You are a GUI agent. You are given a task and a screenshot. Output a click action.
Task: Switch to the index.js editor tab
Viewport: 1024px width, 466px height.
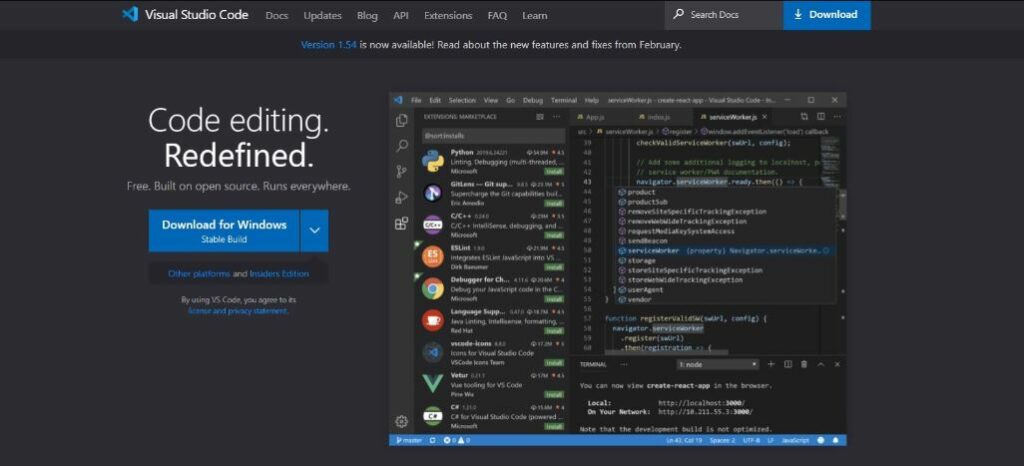(655, 117)
